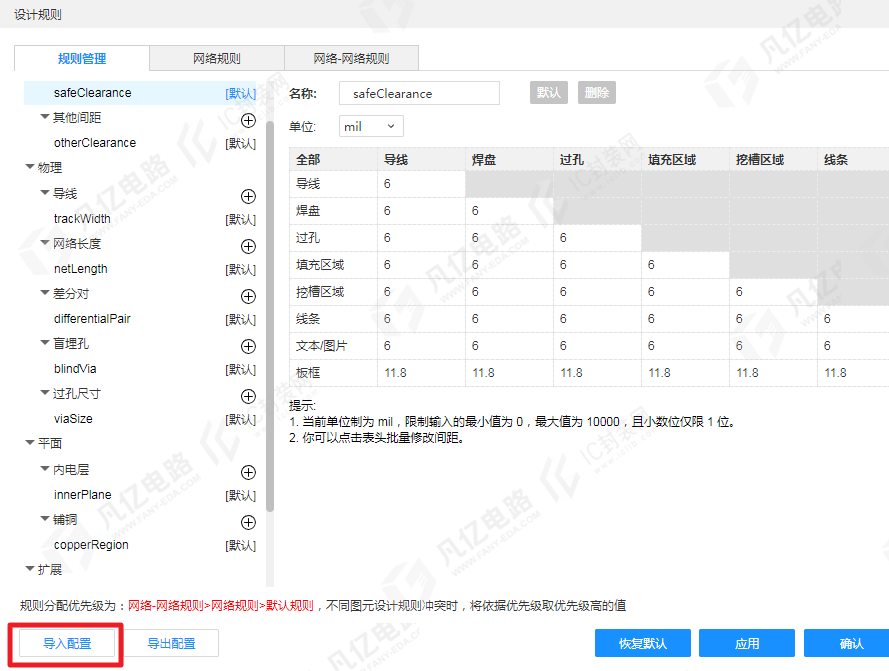Switch to the 规则管理 tab
The width and height of the screenshot is (889, 671).
[82, 58]
